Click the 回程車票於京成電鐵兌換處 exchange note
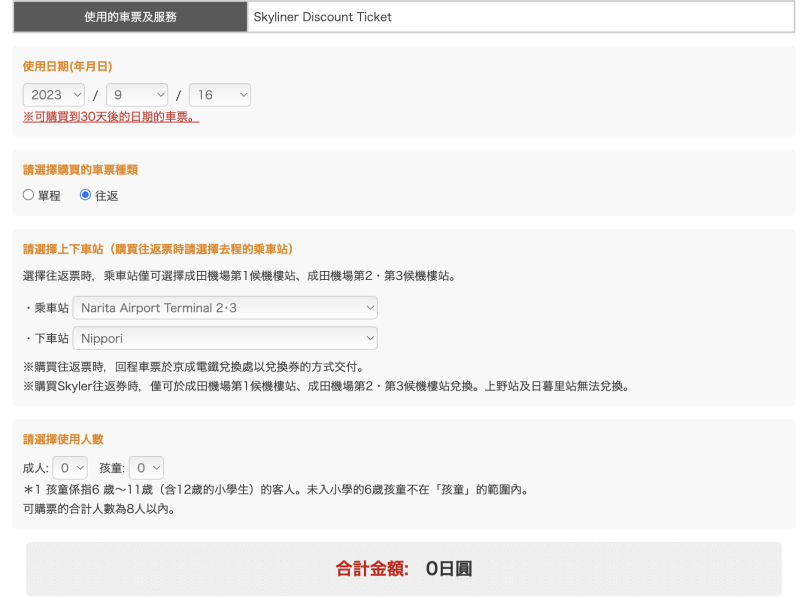The width and height of the screenshot is (807, 597). 194,367
